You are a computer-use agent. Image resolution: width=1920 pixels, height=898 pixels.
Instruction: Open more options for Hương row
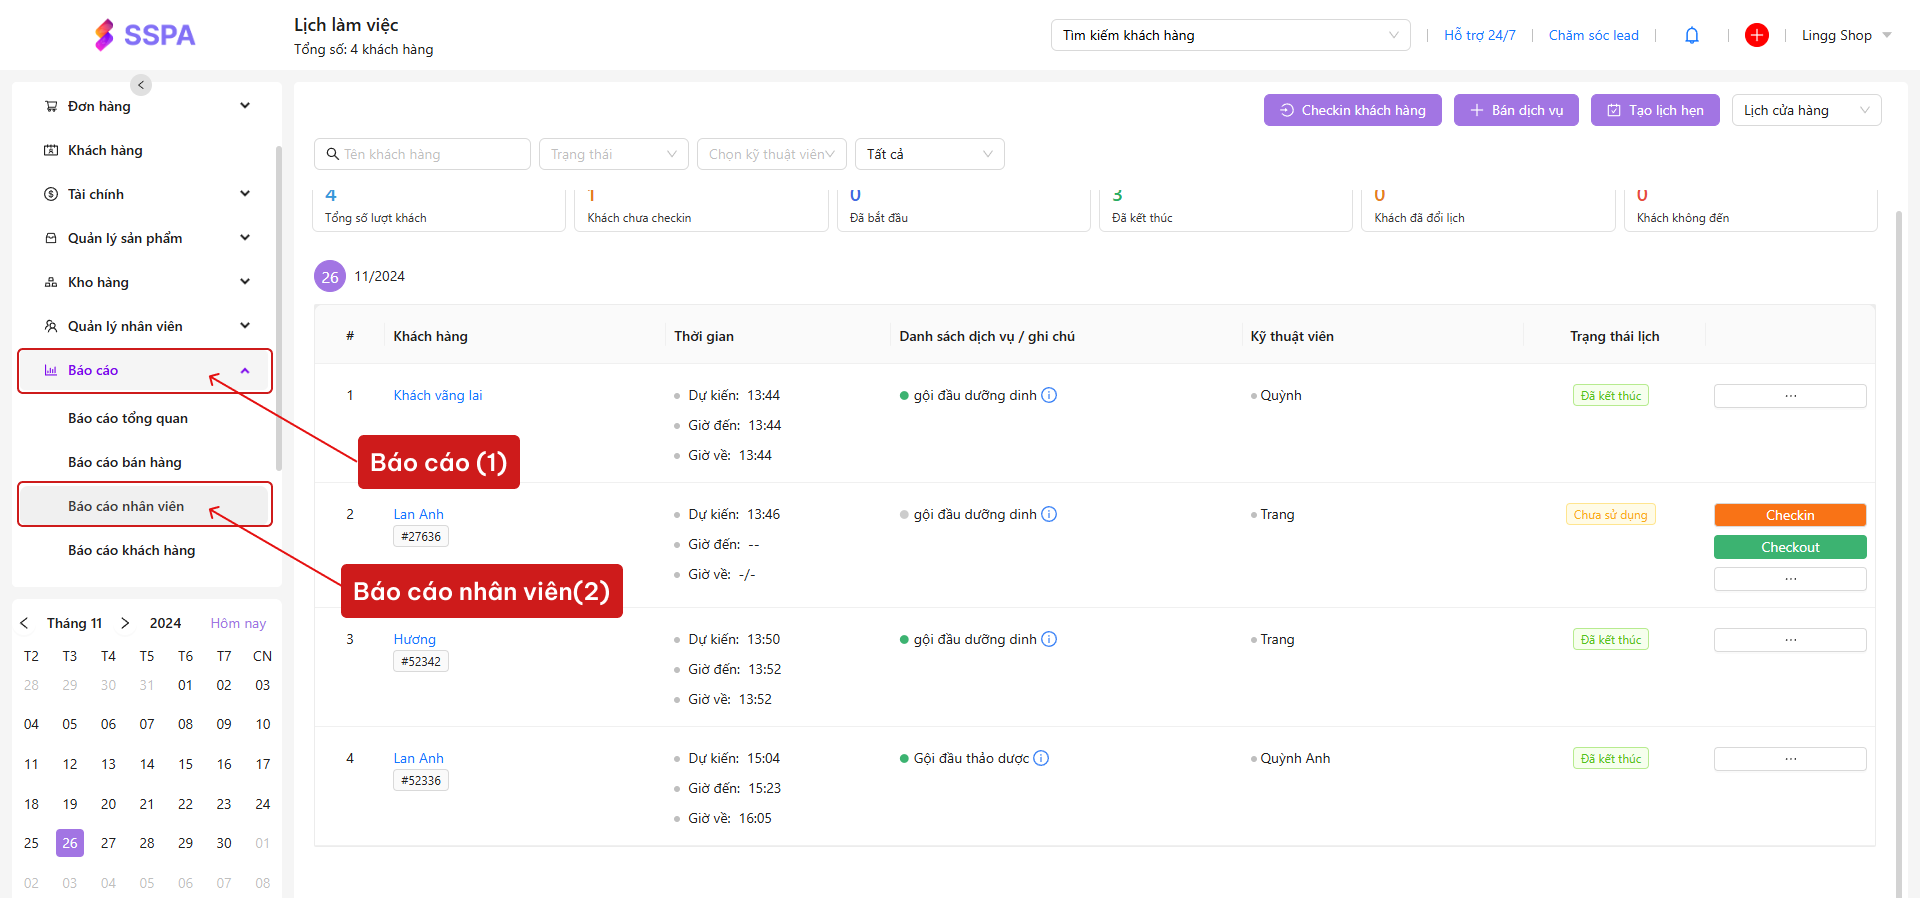[1790, 640]
